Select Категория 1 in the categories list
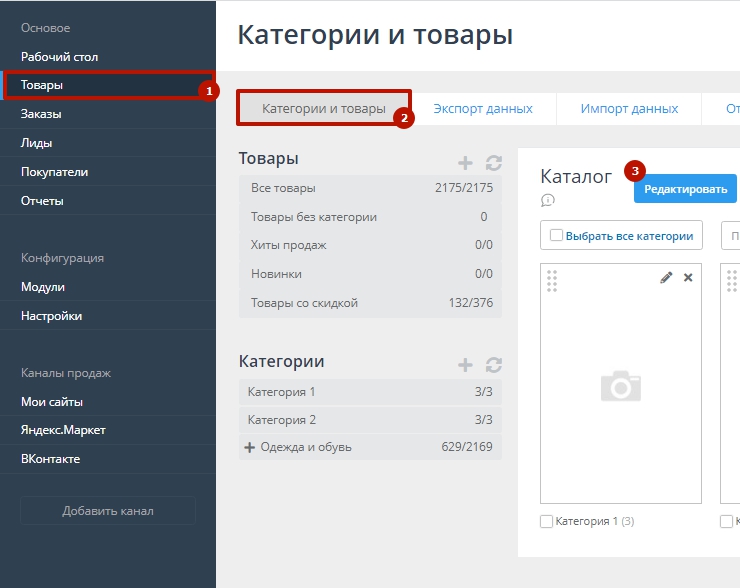This screenshot has height=588, width=740. point(370,392)
